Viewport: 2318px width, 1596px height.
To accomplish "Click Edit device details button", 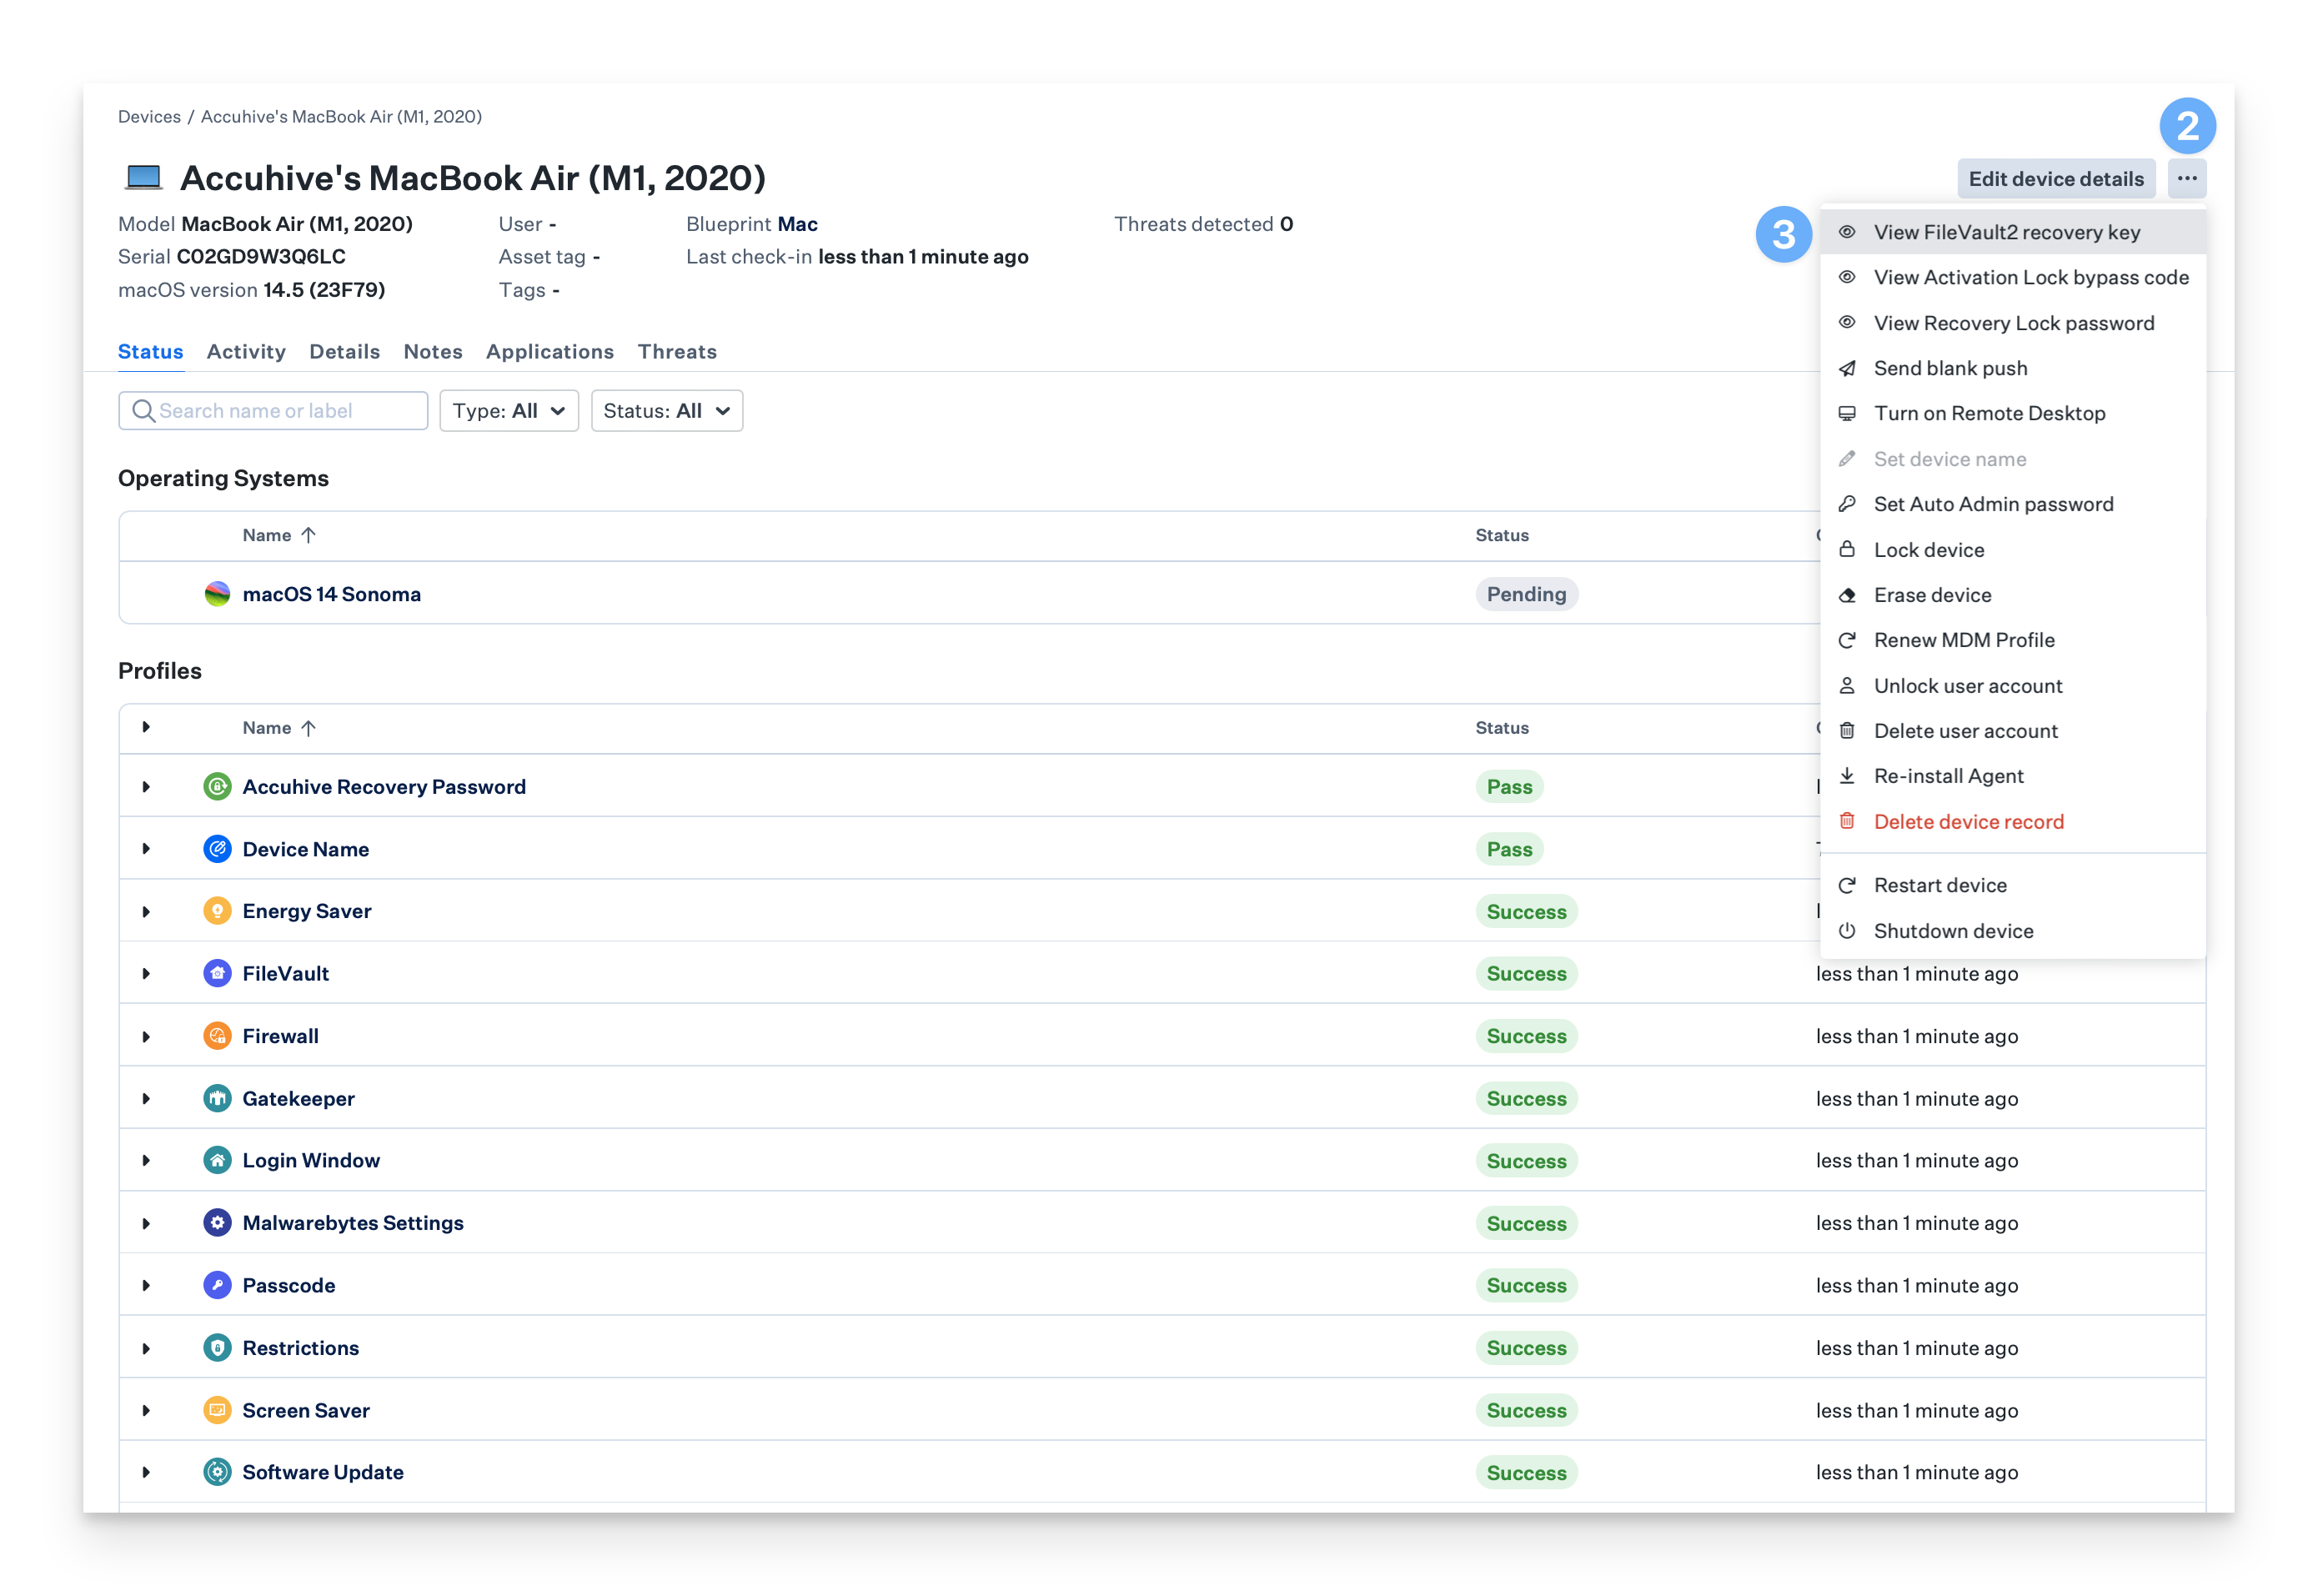I will point(2056,179).
